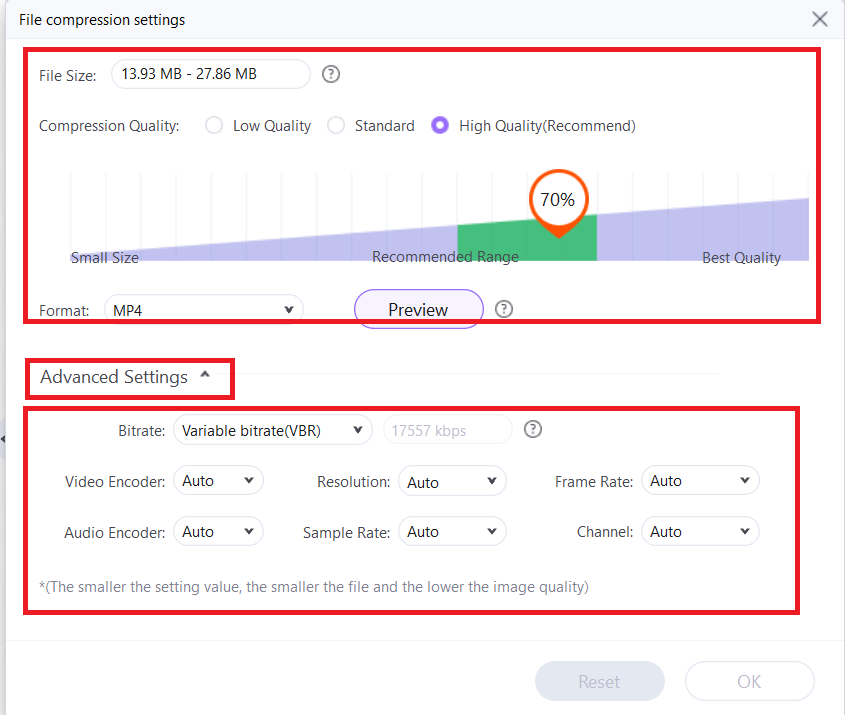
Task: Click the File Size input field
Action: (210, 73)
